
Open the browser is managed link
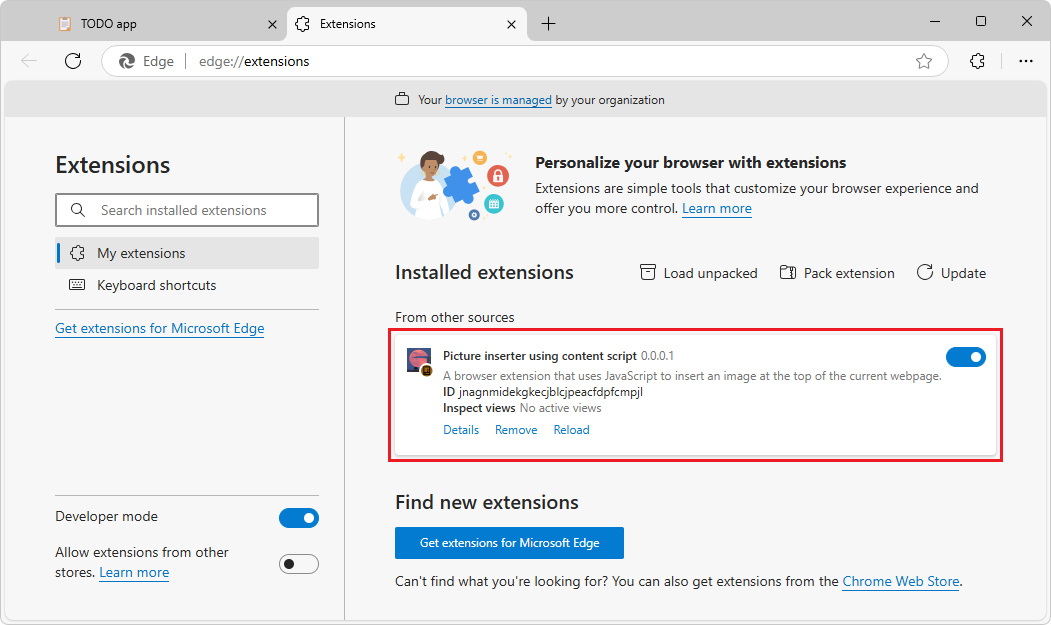point(498,100)
